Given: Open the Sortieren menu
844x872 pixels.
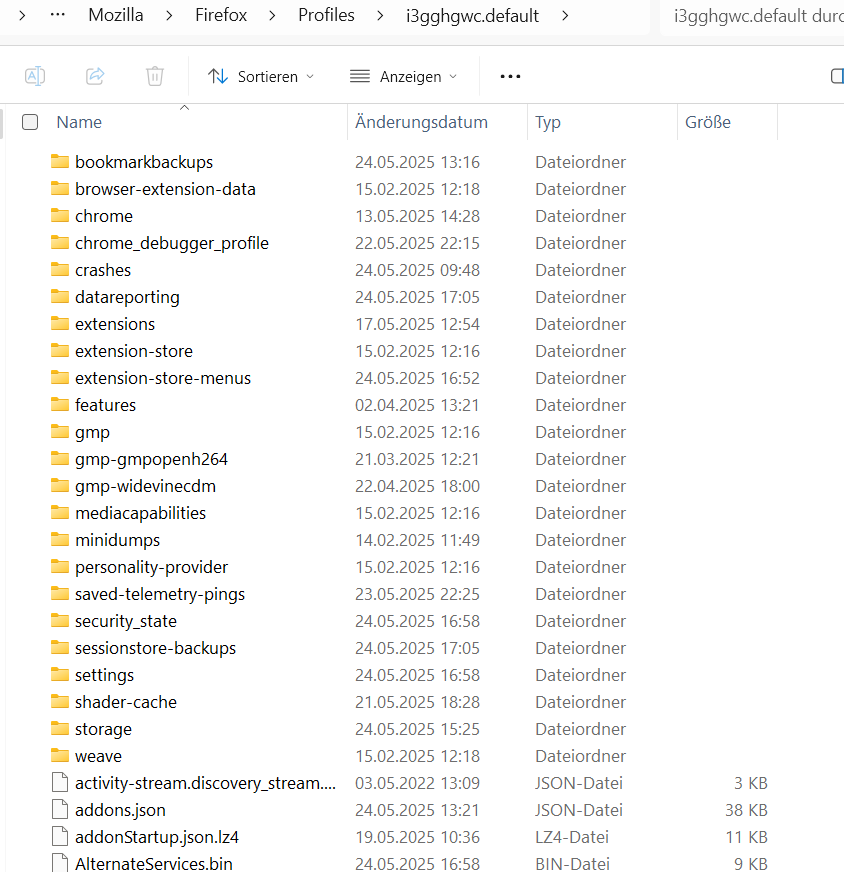Looking at the screenshot, I should coord(261,76).
